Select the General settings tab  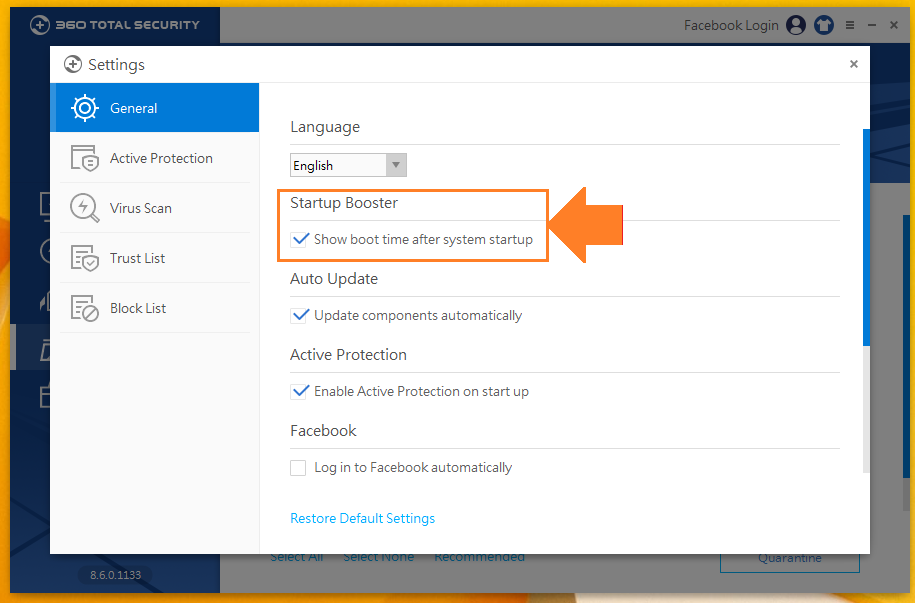(155, 108)
